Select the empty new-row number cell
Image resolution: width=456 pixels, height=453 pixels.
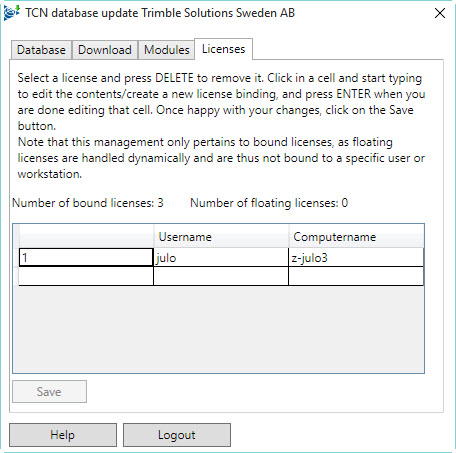(x=86, y=276)
